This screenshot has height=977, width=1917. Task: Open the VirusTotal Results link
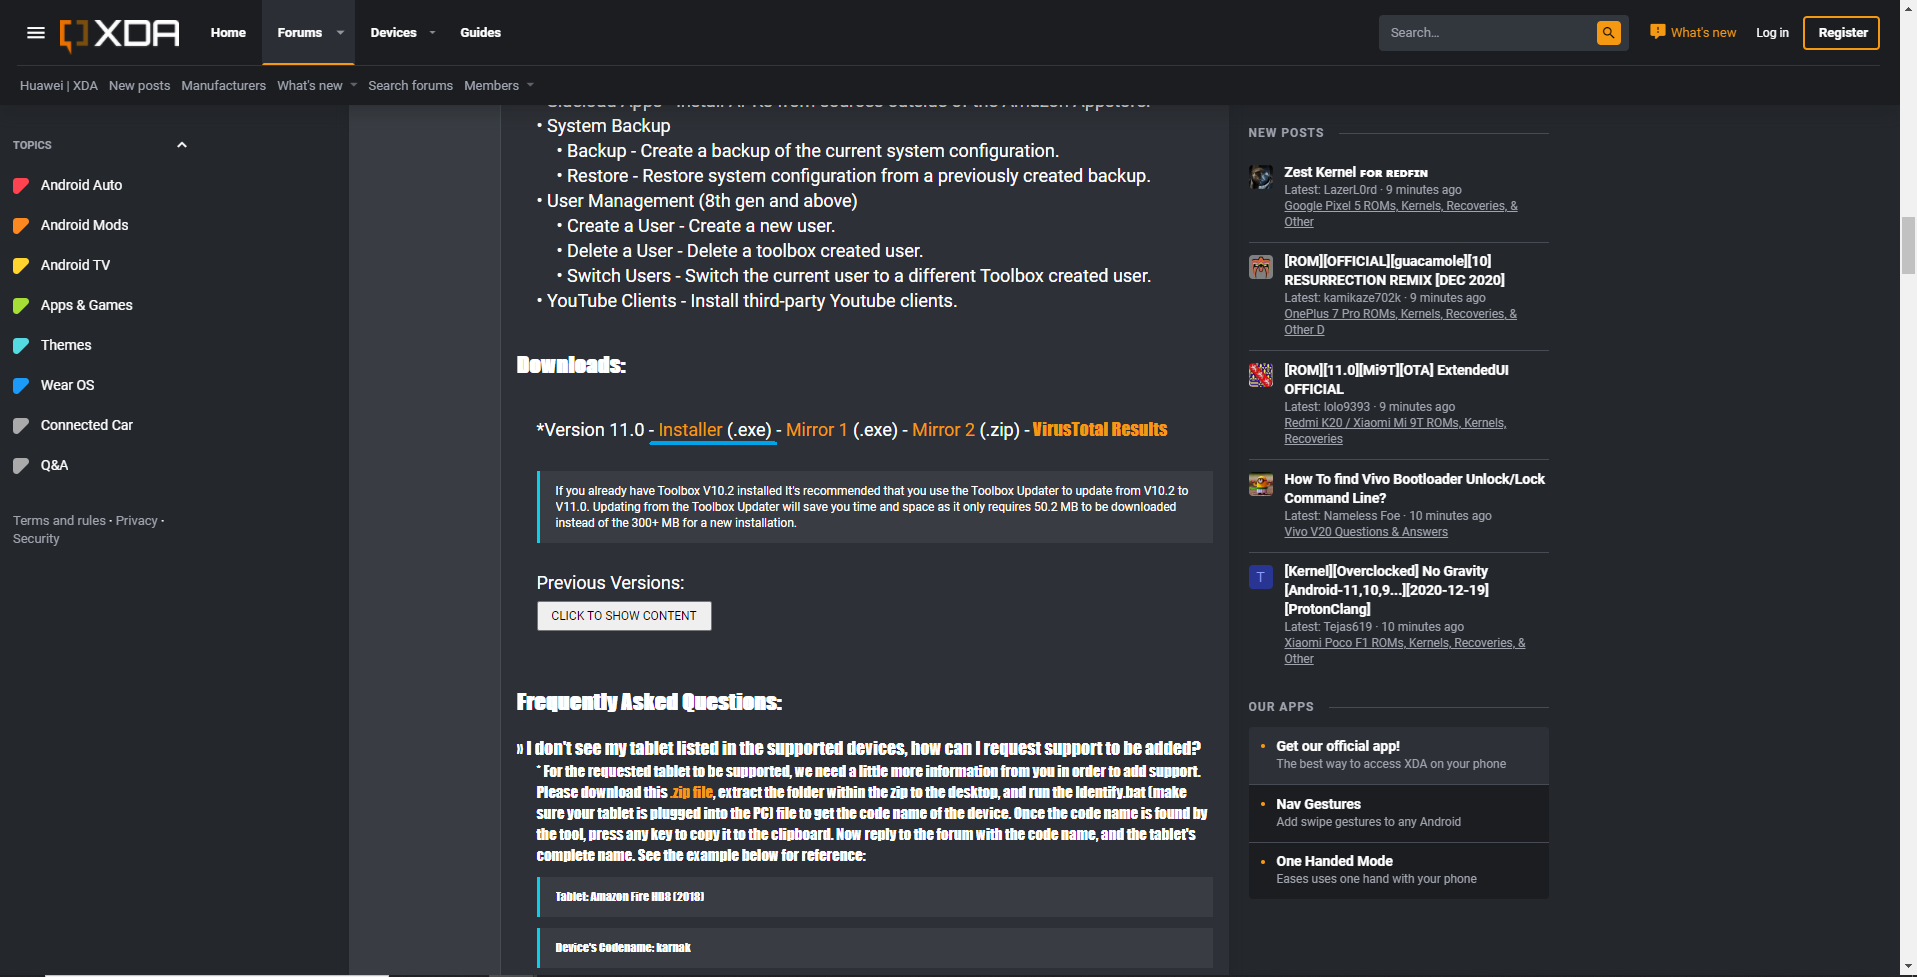tap(1099, 430)
